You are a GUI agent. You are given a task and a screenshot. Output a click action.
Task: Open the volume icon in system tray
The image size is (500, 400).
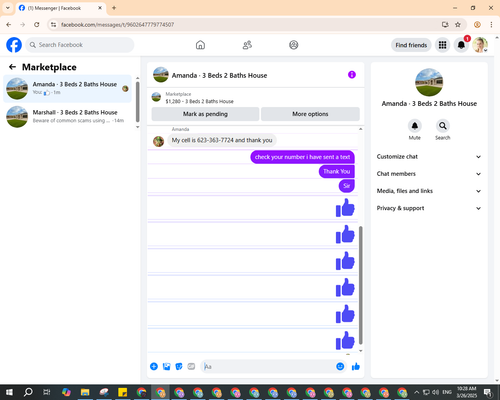[x=435, y=392]
